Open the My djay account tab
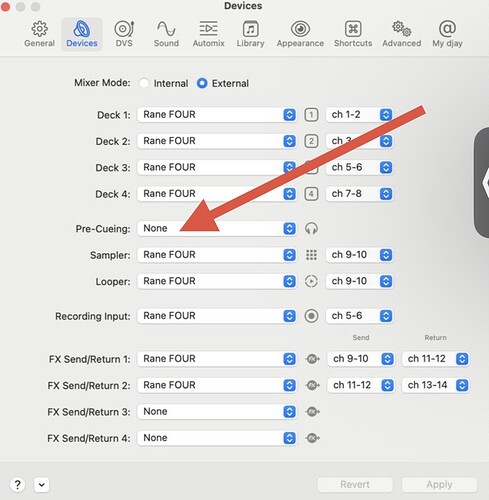Image resolution: width=489 pixels, height=500 pixels. point(447,34)
